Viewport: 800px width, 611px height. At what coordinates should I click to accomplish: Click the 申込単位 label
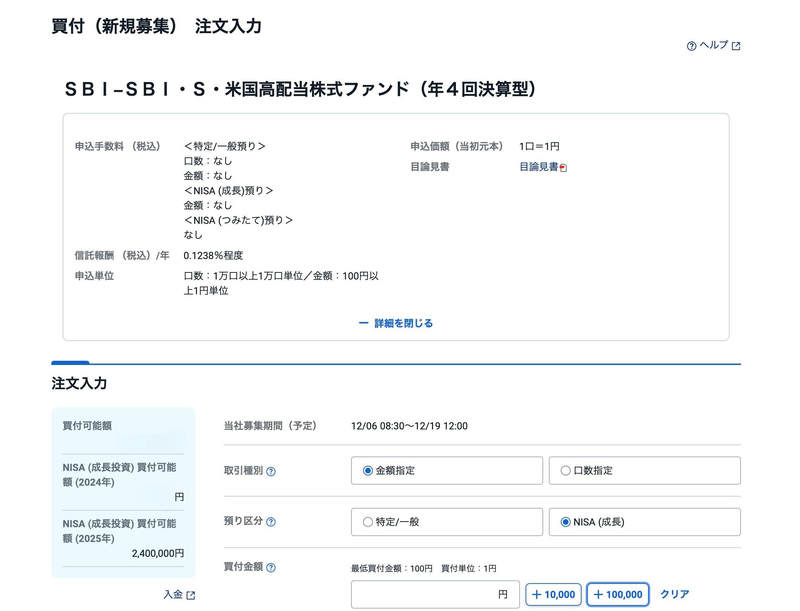click(94, 276)
